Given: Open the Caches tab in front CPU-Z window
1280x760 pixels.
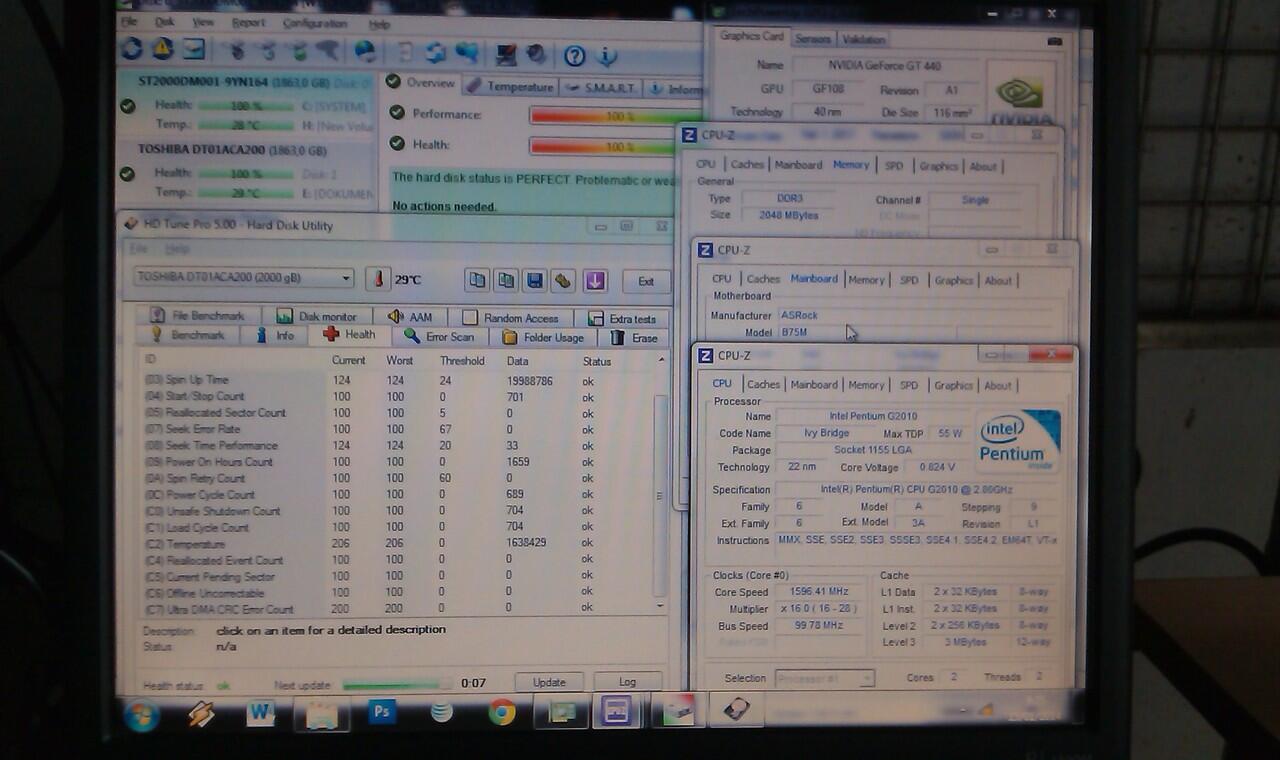Looking at the screenshot, I should (x=763, y=385).
